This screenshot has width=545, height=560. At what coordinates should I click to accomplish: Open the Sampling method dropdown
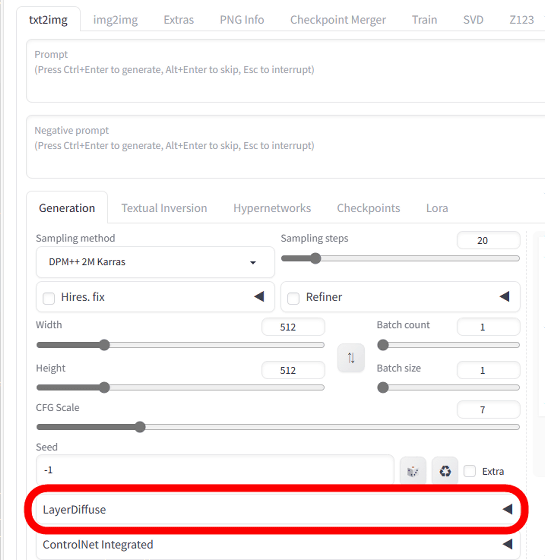[155, 262]
